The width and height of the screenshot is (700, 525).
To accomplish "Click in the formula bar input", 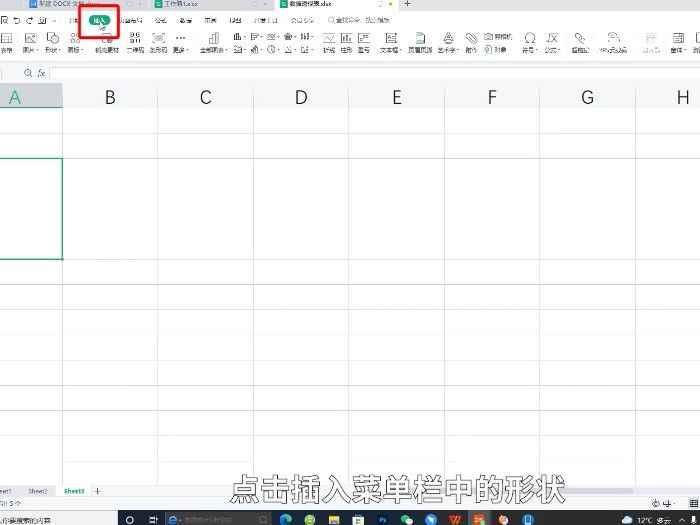I will [x=375, y=73].
